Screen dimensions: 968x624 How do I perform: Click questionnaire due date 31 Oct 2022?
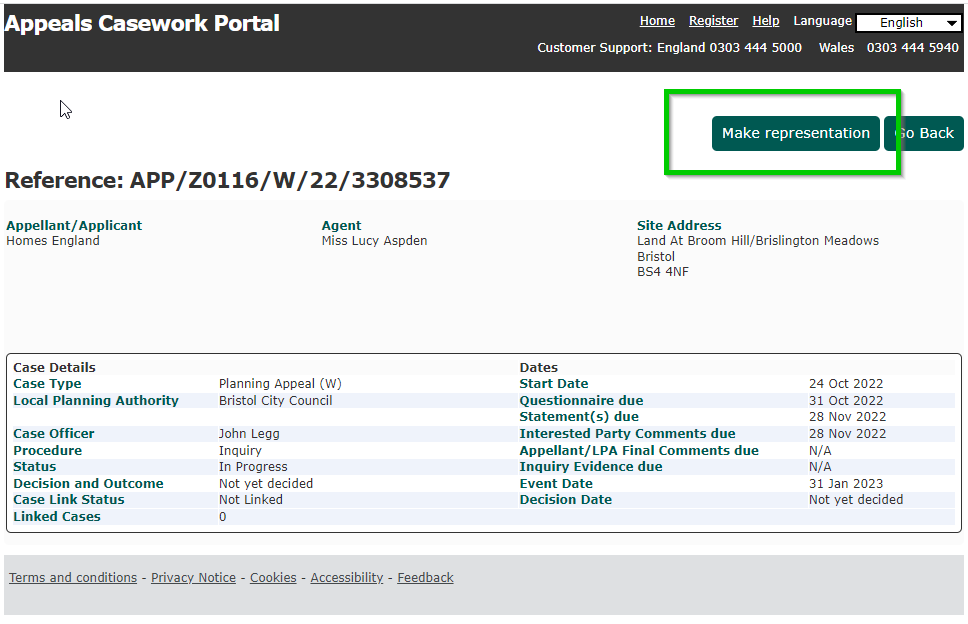click(x=846, y=401)
